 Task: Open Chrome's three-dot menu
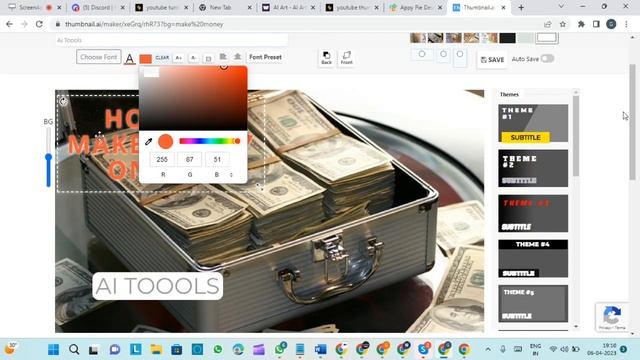tap(626, 24)
